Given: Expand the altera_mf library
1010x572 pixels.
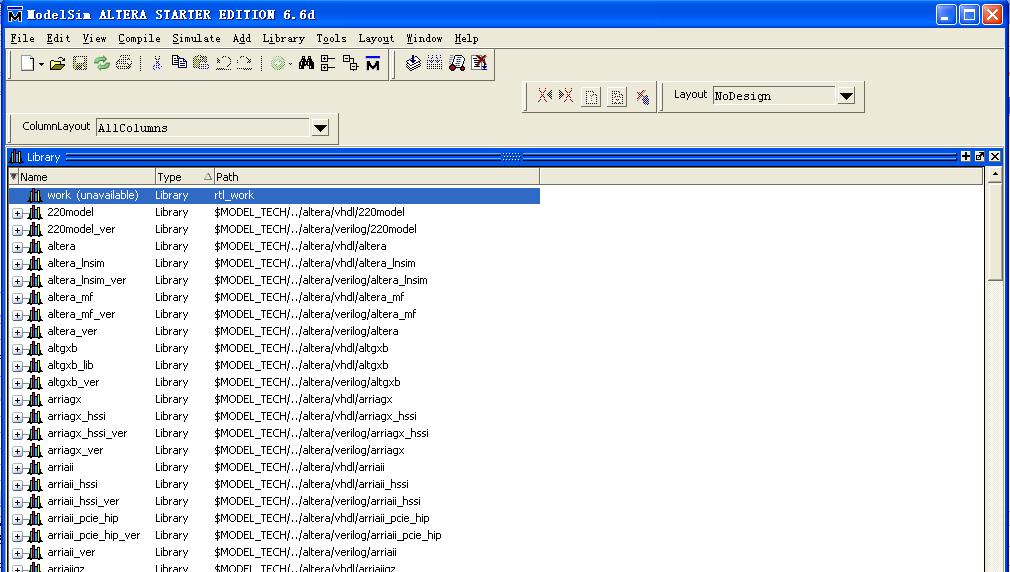Looking at the screenshot, I should 17,298.
